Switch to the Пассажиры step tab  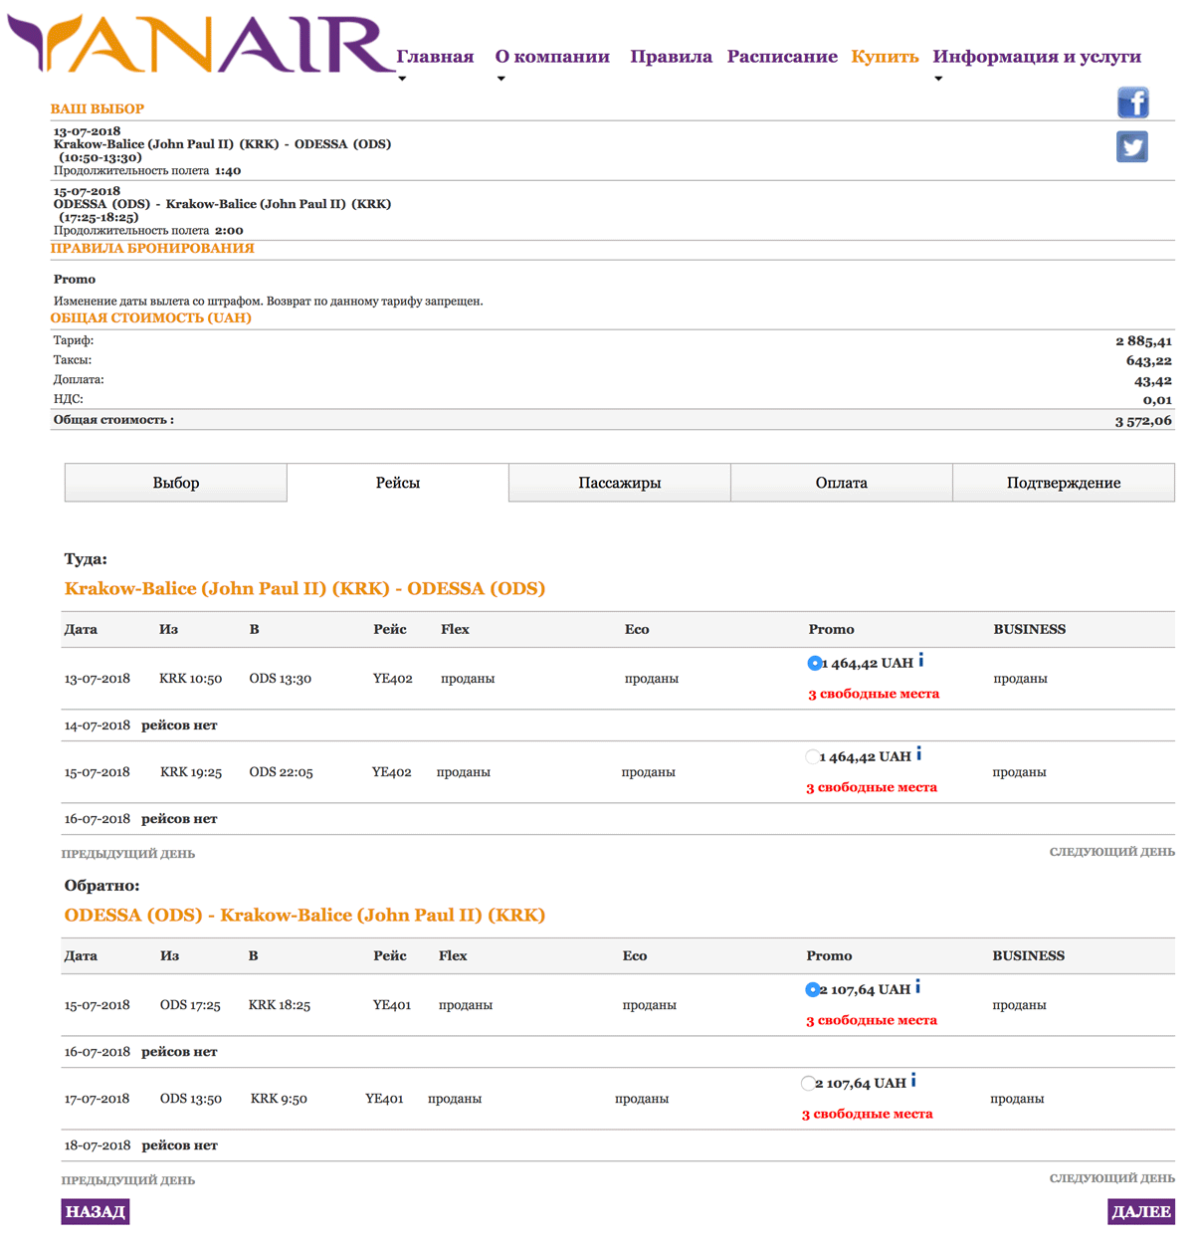(619, 483)
